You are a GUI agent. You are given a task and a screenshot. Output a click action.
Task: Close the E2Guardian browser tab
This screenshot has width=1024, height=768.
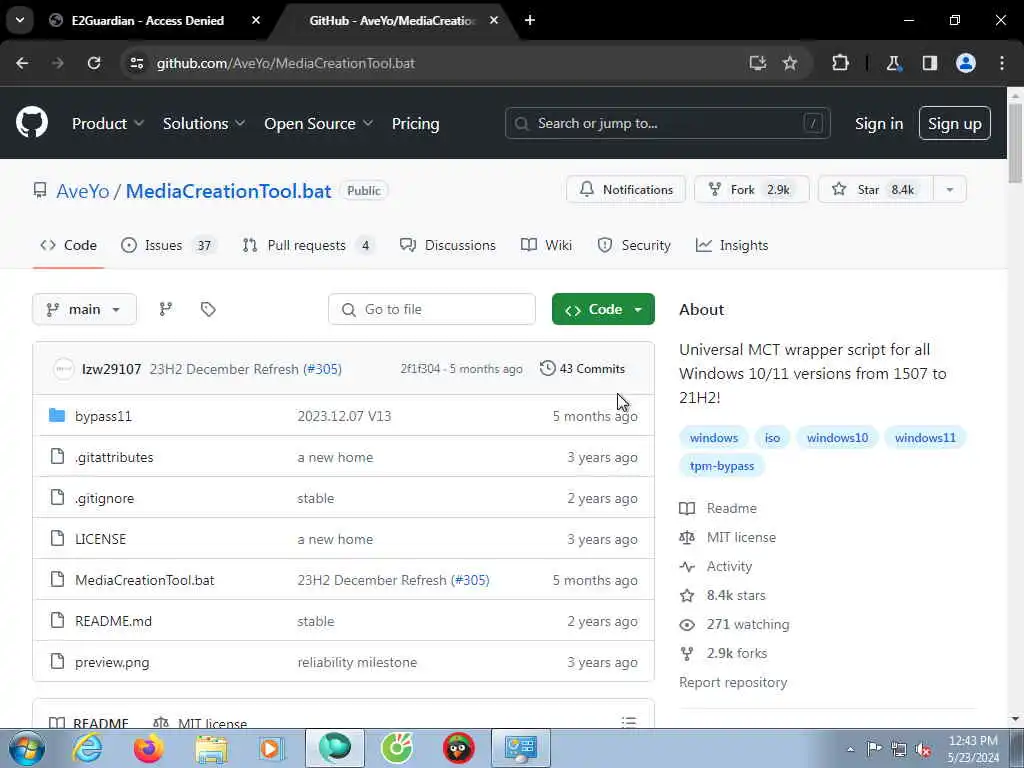click(256, 20)
